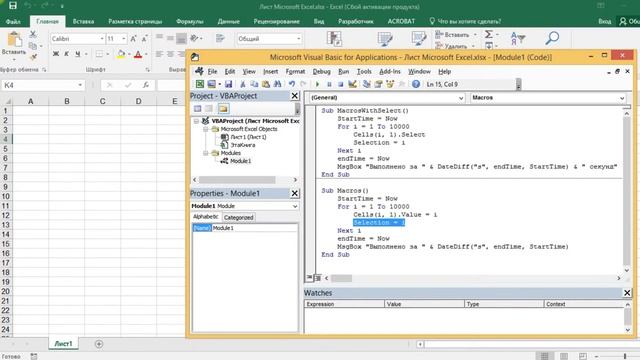Click Toggle Folders icon in Project panel
The height and width of the screenshot is (360, 640).
[223, 109]
